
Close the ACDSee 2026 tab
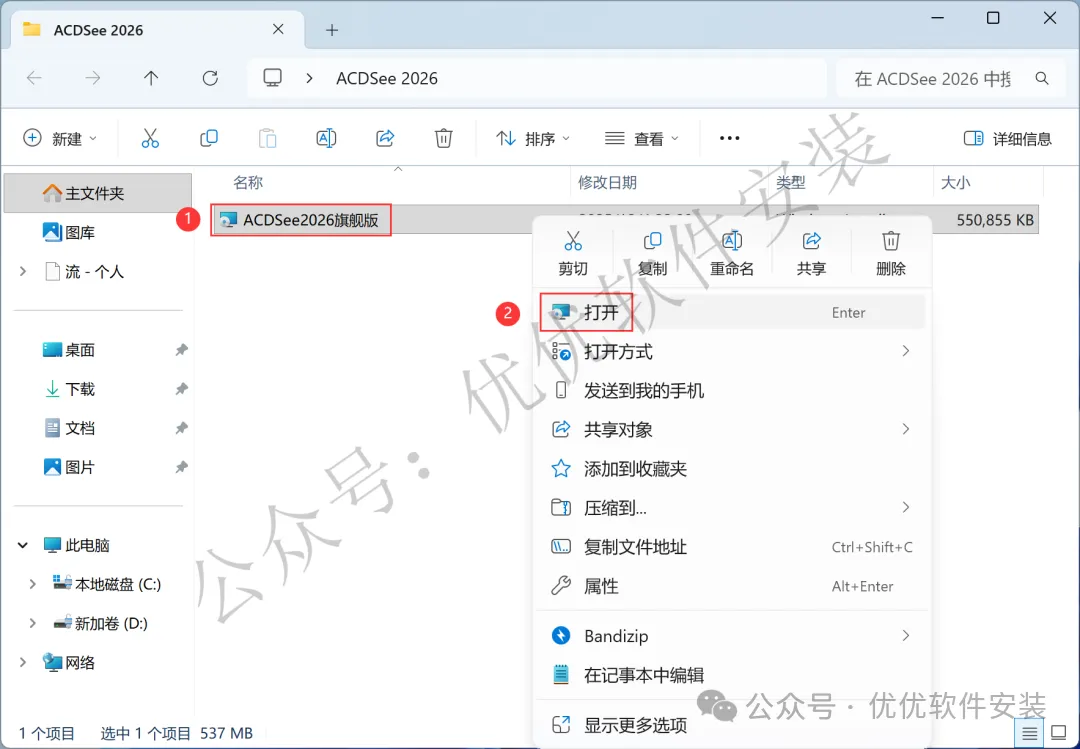coord(278,29)
